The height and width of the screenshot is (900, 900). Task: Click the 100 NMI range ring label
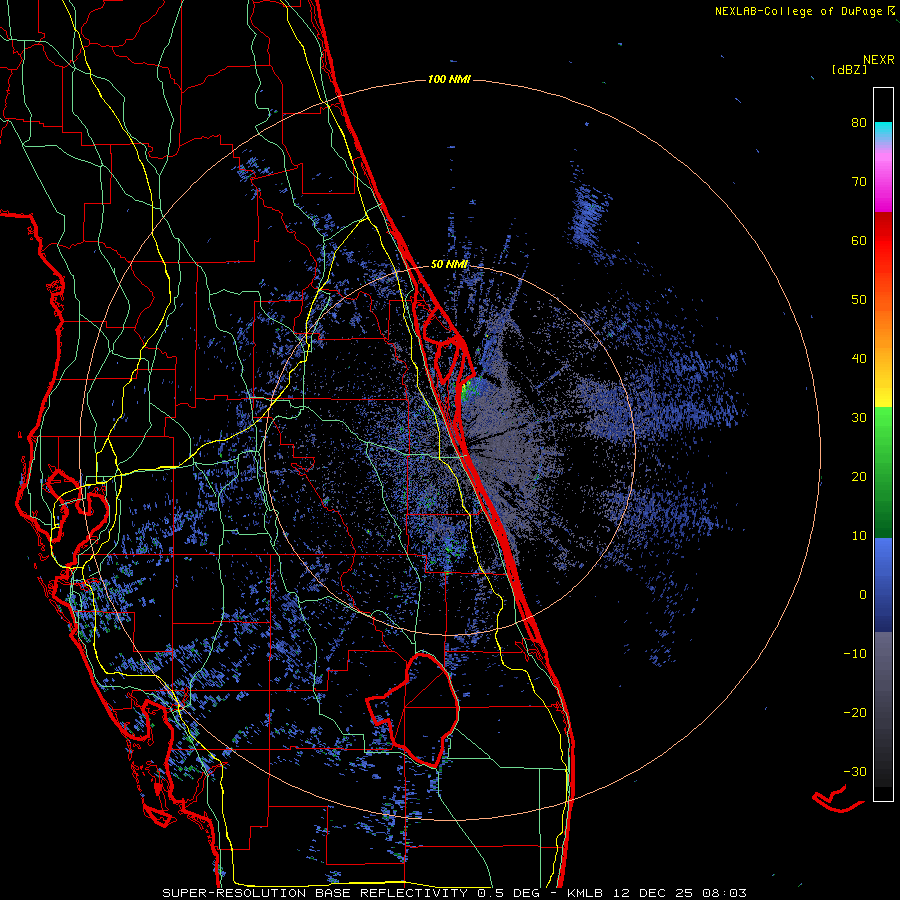449,79
